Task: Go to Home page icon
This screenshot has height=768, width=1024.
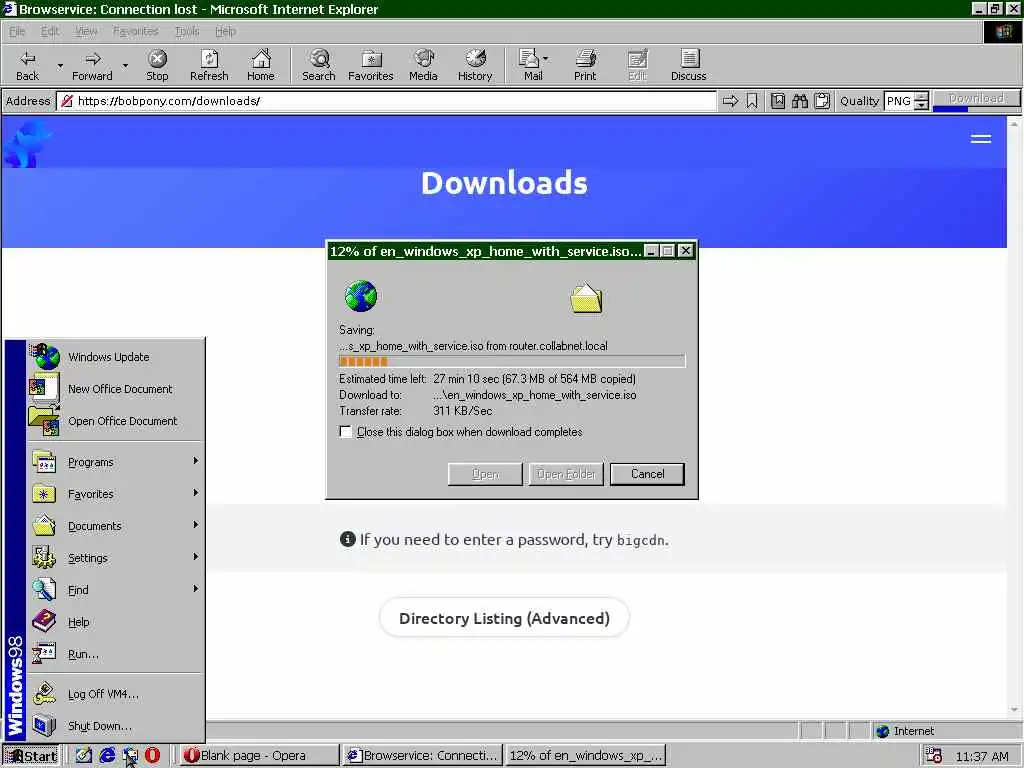Action: coord(261,65)
